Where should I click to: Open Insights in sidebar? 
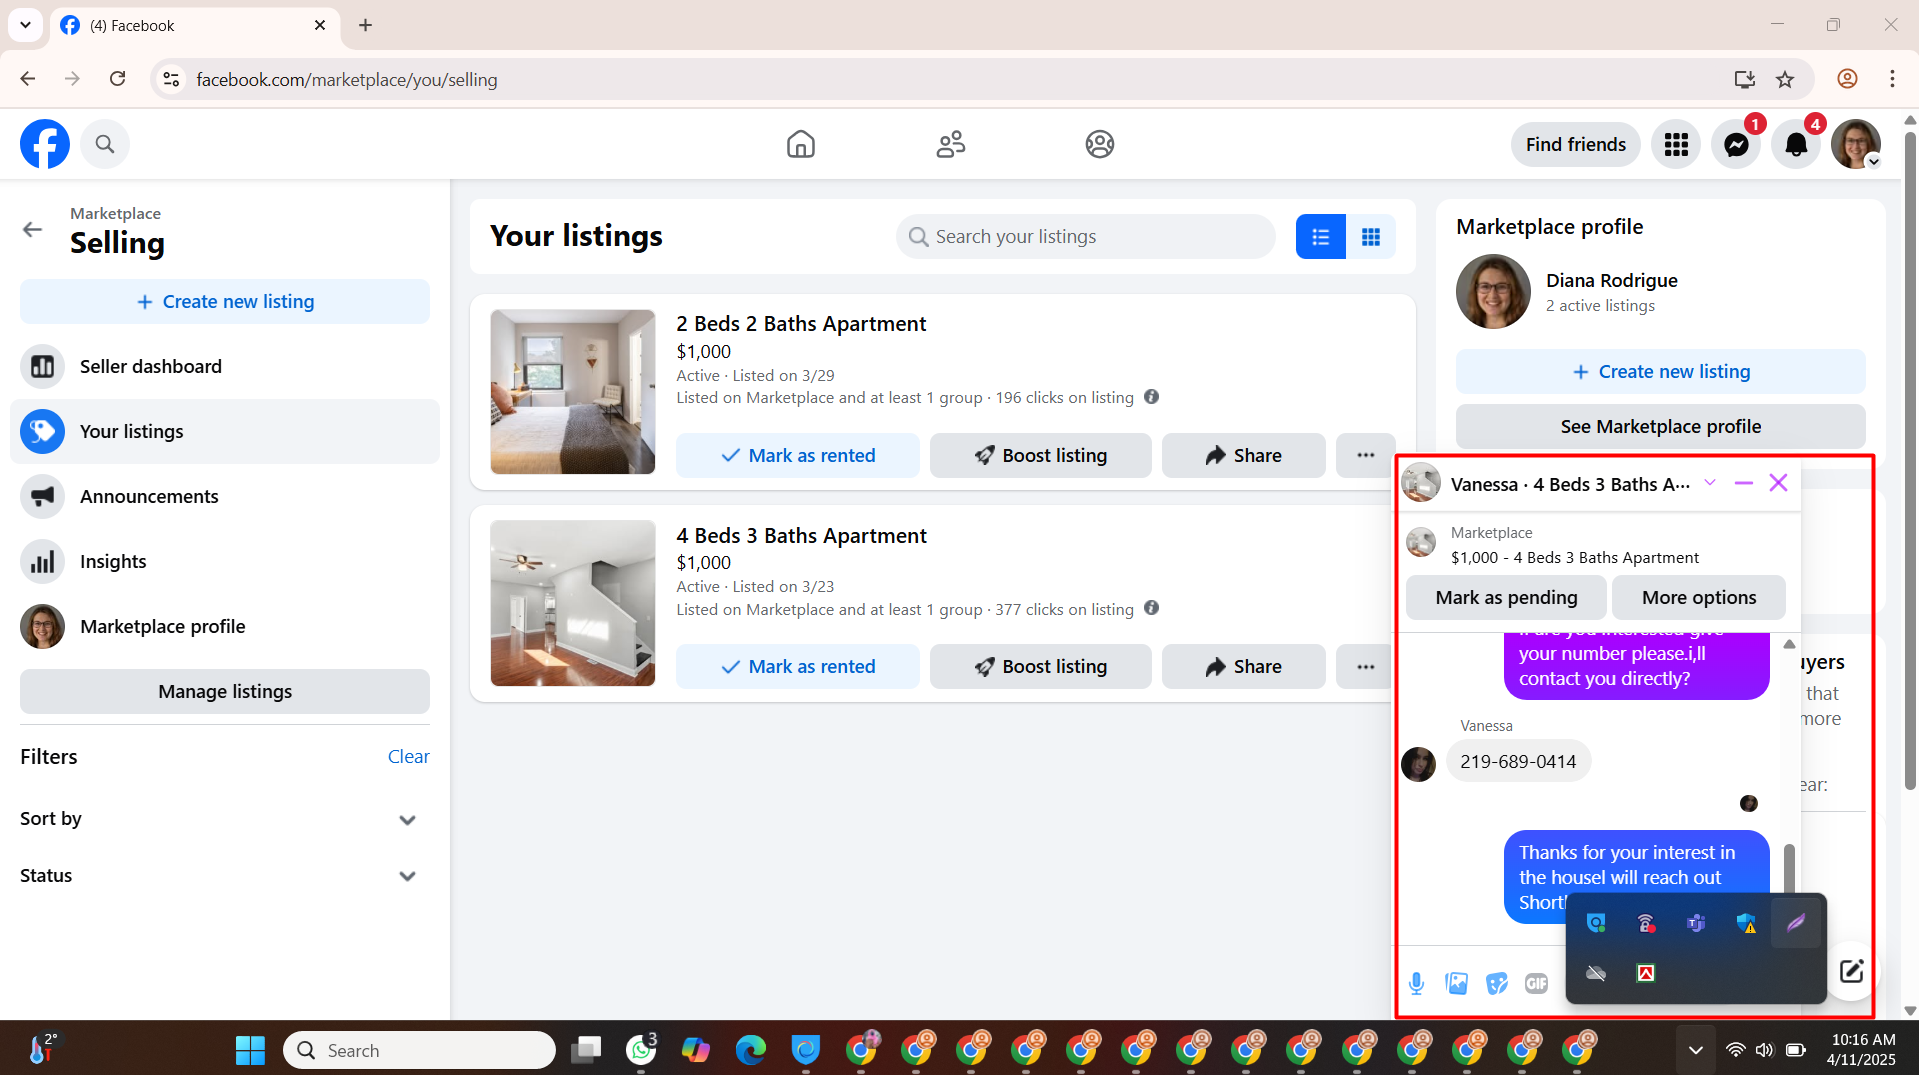tap(225, 562)
